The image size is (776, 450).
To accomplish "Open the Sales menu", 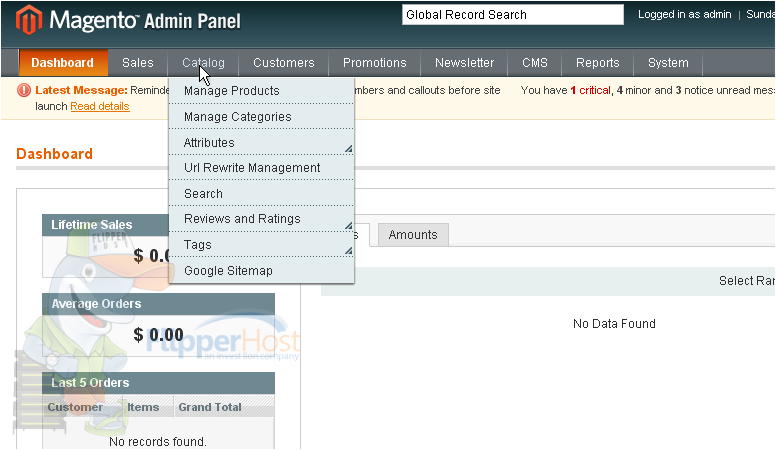I will [138, 63].
